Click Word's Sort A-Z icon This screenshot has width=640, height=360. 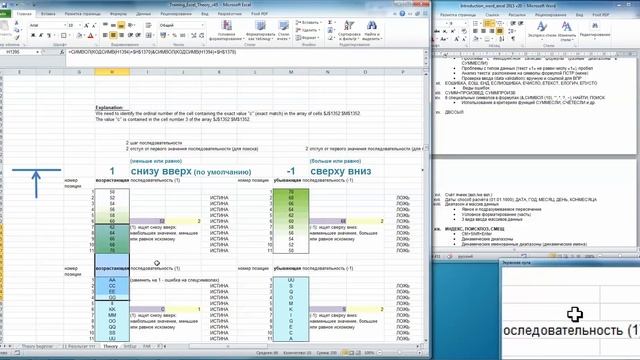click(x=502, y=39)
